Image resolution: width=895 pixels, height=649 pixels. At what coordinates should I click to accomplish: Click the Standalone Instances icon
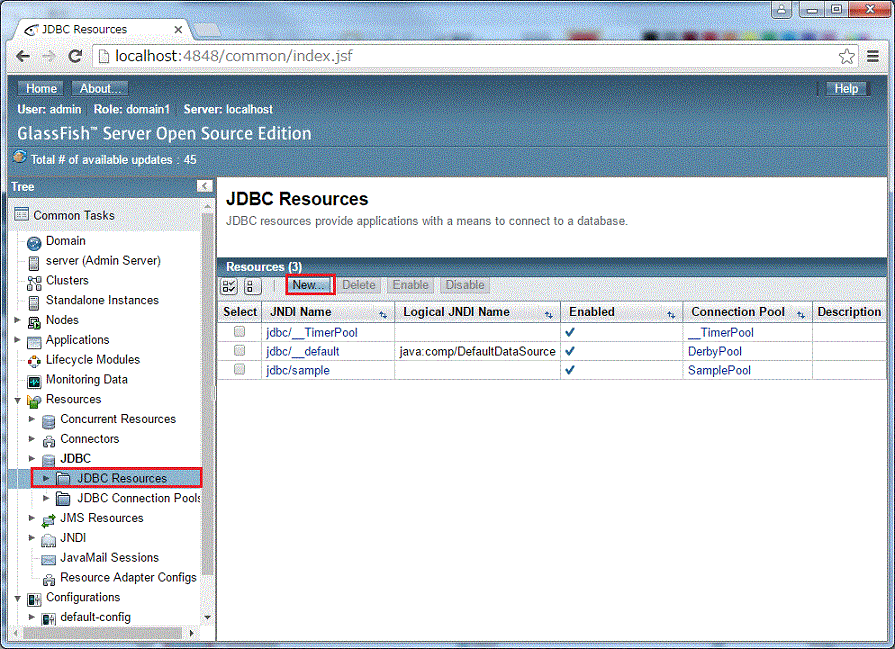pyautogui.click(x=34, y=303)
